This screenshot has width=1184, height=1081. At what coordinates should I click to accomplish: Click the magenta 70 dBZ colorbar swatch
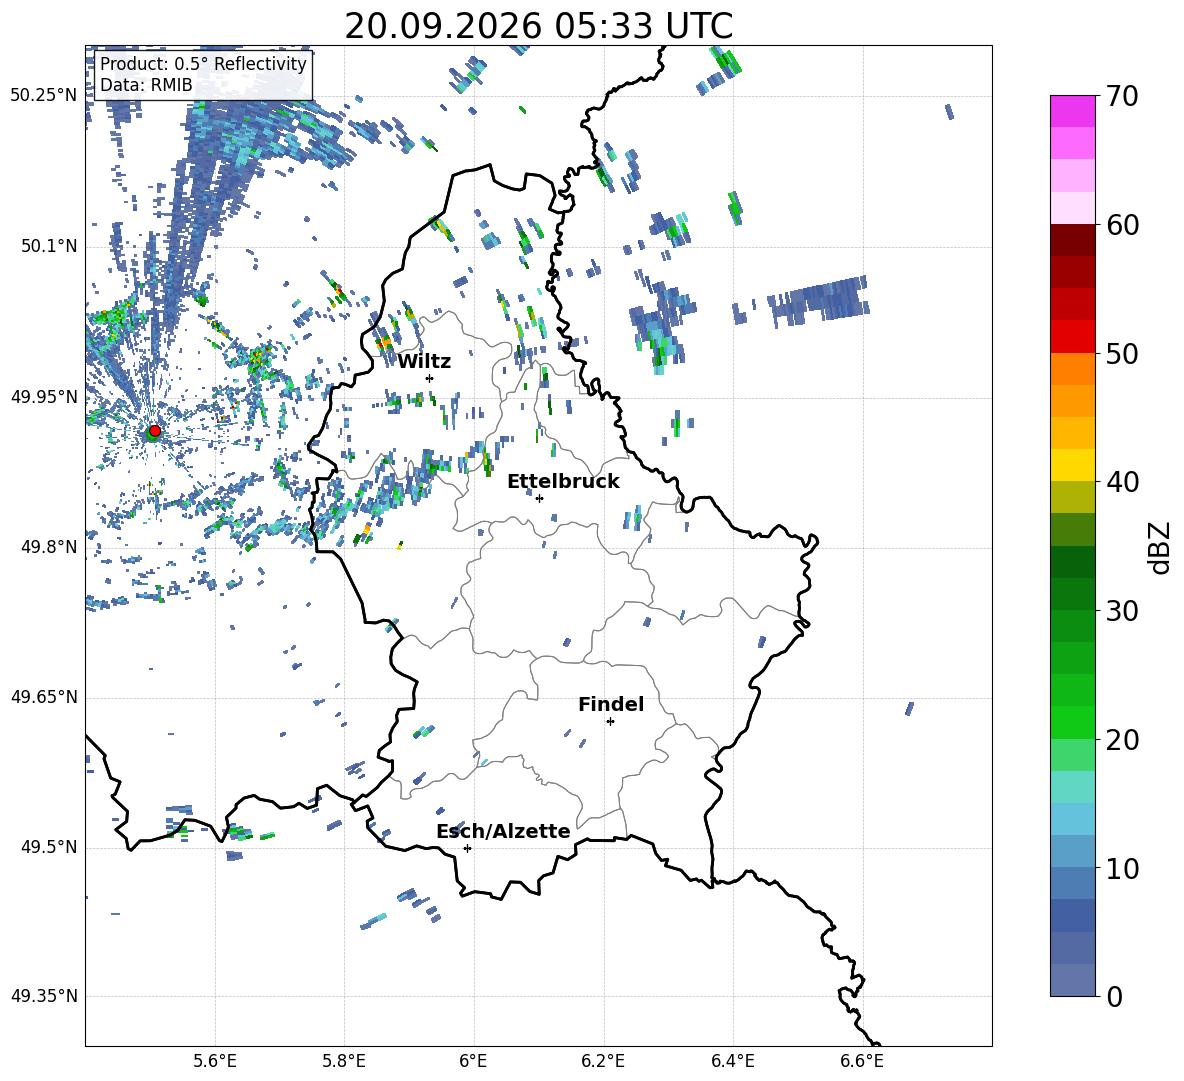click(x=1072, y=111)
